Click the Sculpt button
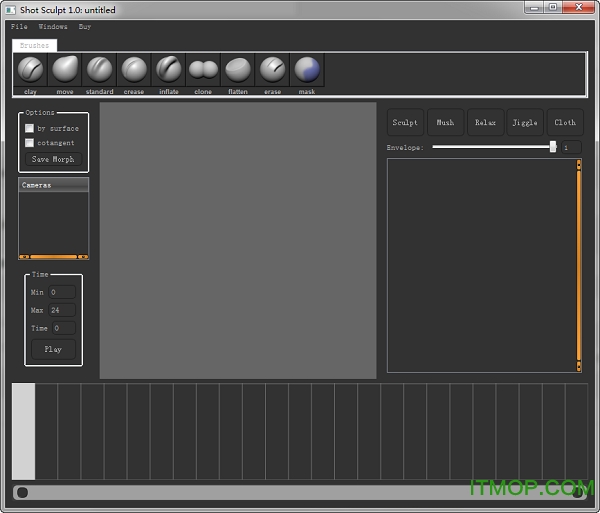 point(405,122)
